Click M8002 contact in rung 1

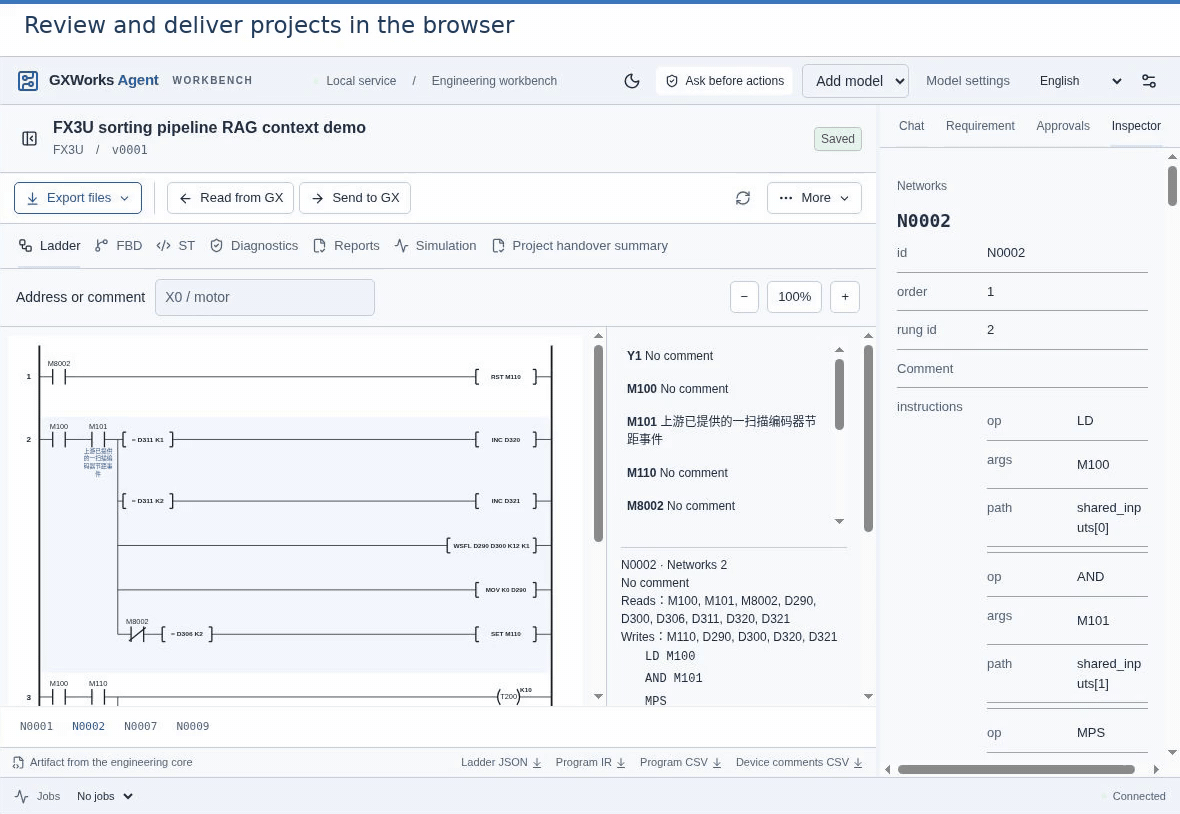[59, 376]
